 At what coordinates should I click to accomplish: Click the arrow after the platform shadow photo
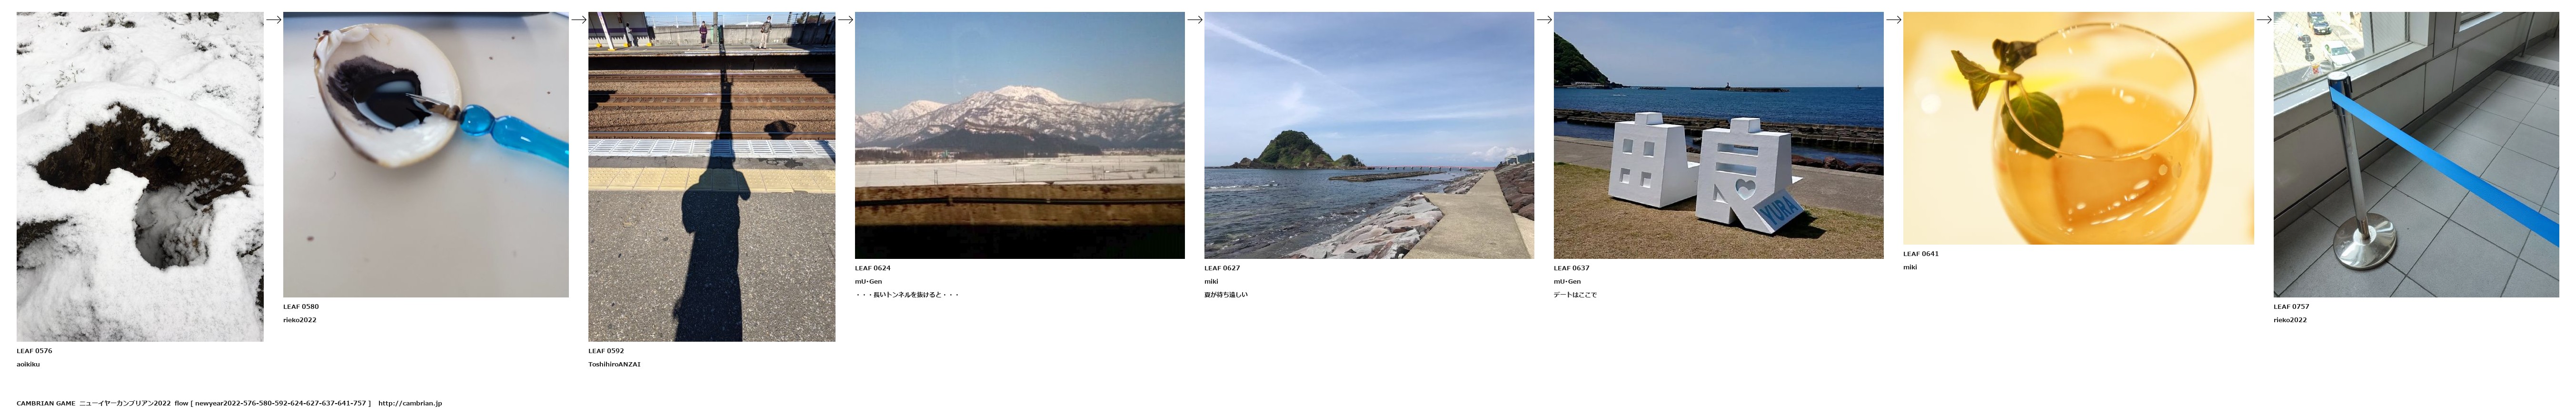845,19
